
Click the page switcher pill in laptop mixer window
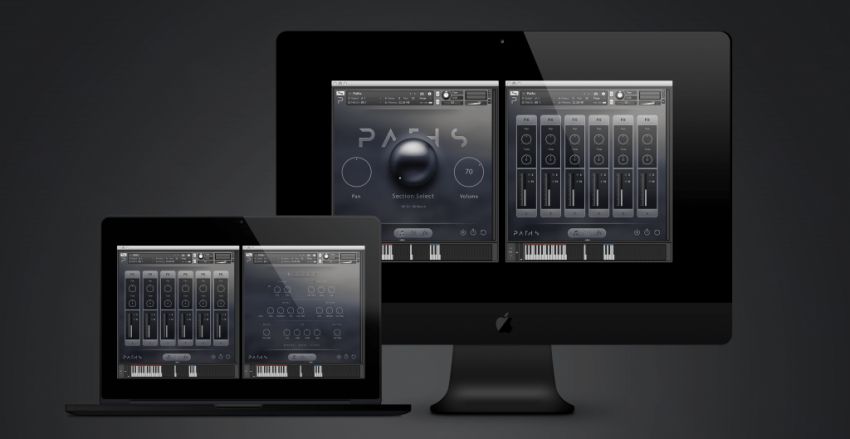(x=176, y=357)
